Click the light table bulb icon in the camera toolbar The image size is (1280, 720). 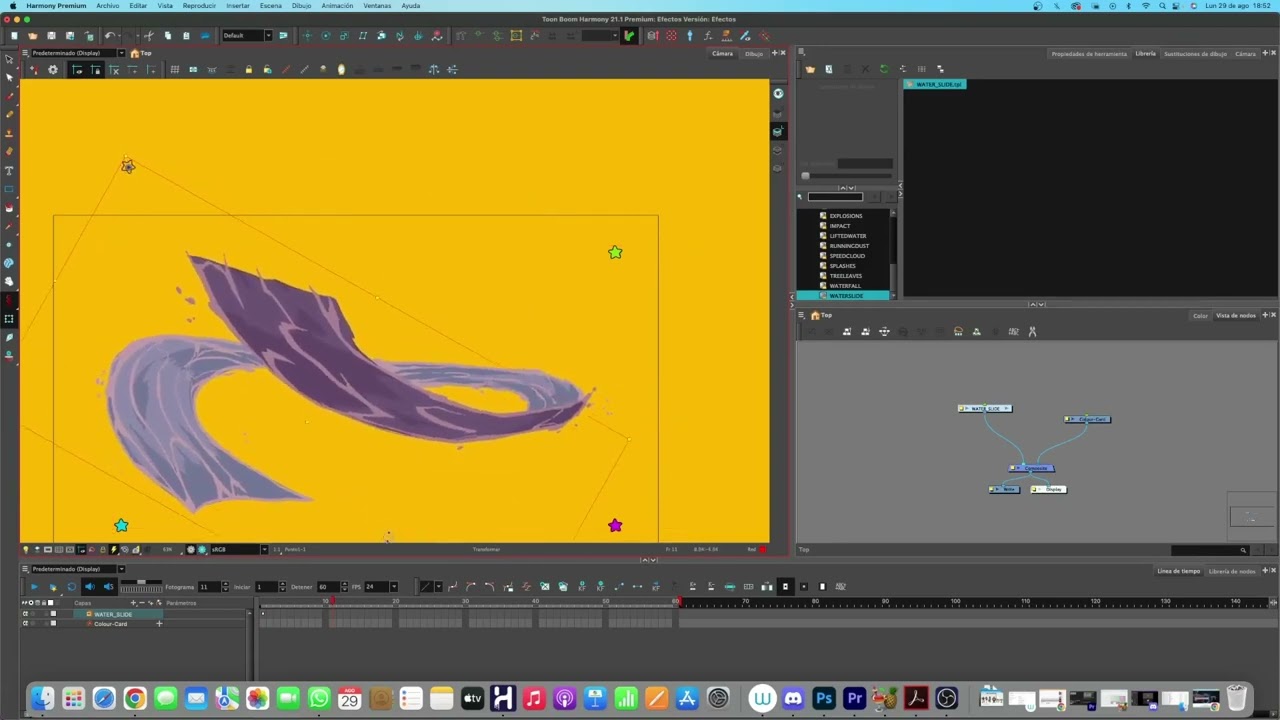(x=341, y=70)
